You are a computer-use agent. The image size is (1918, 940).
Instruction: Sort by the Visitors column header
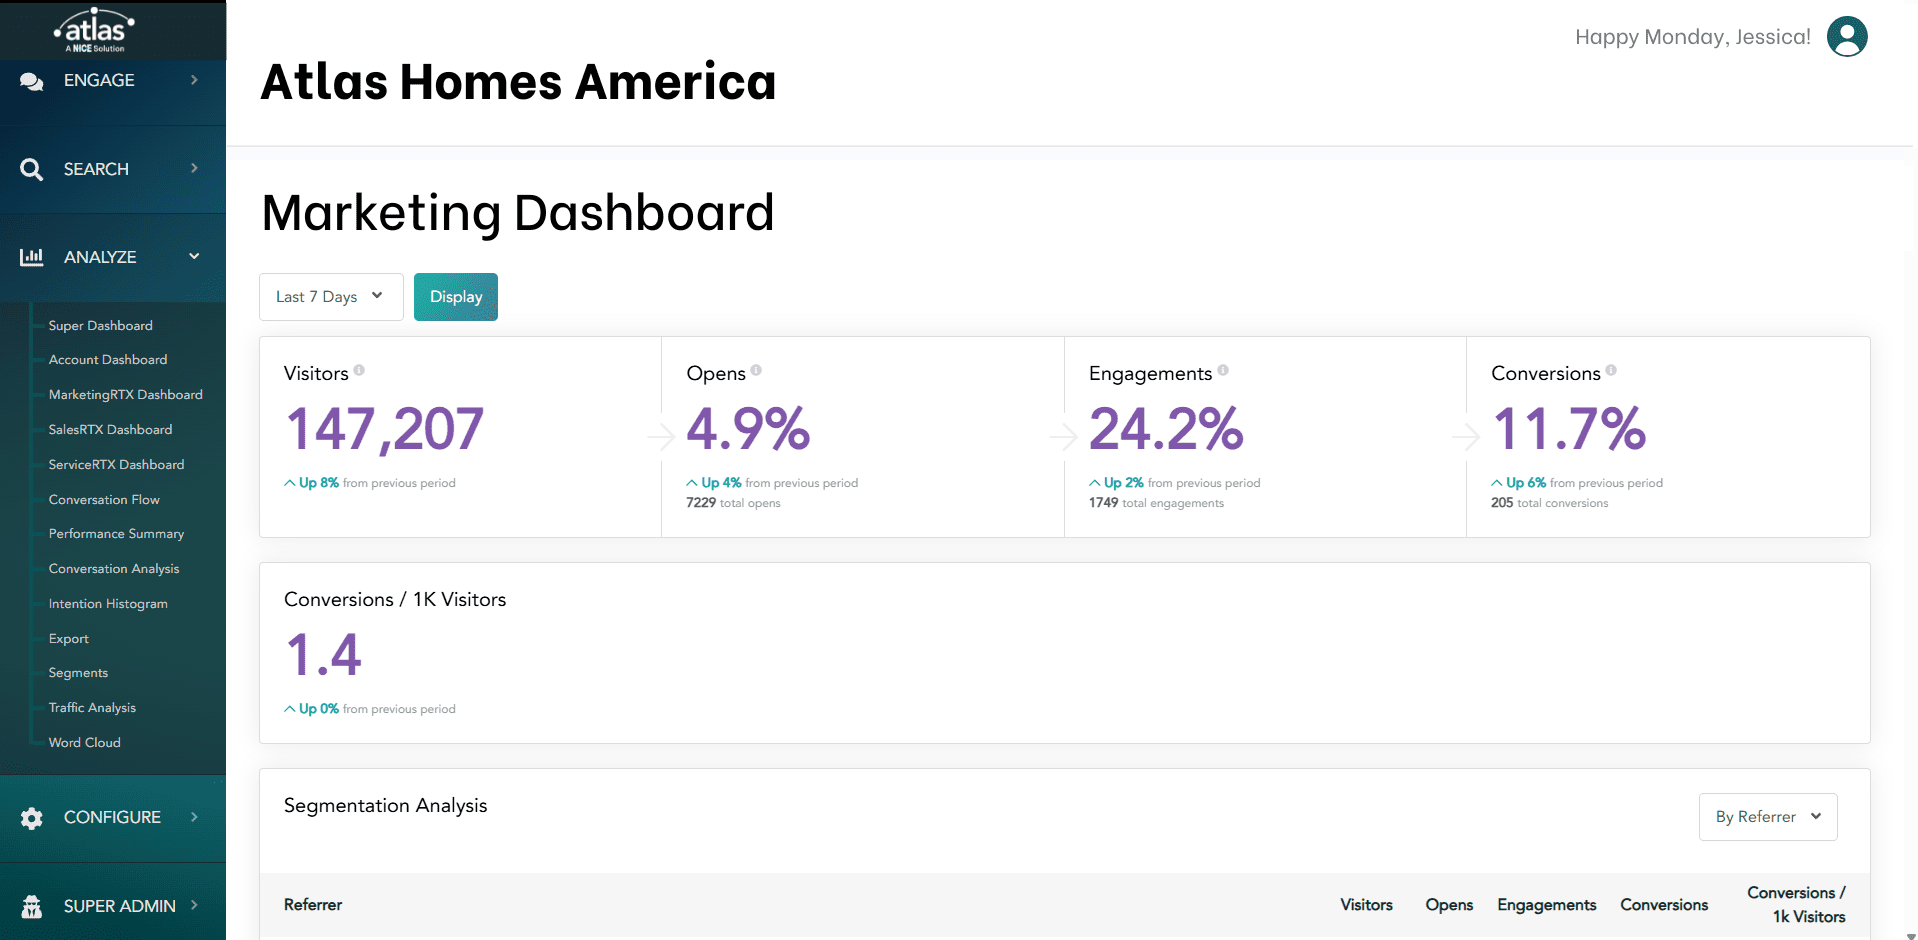1366,905
